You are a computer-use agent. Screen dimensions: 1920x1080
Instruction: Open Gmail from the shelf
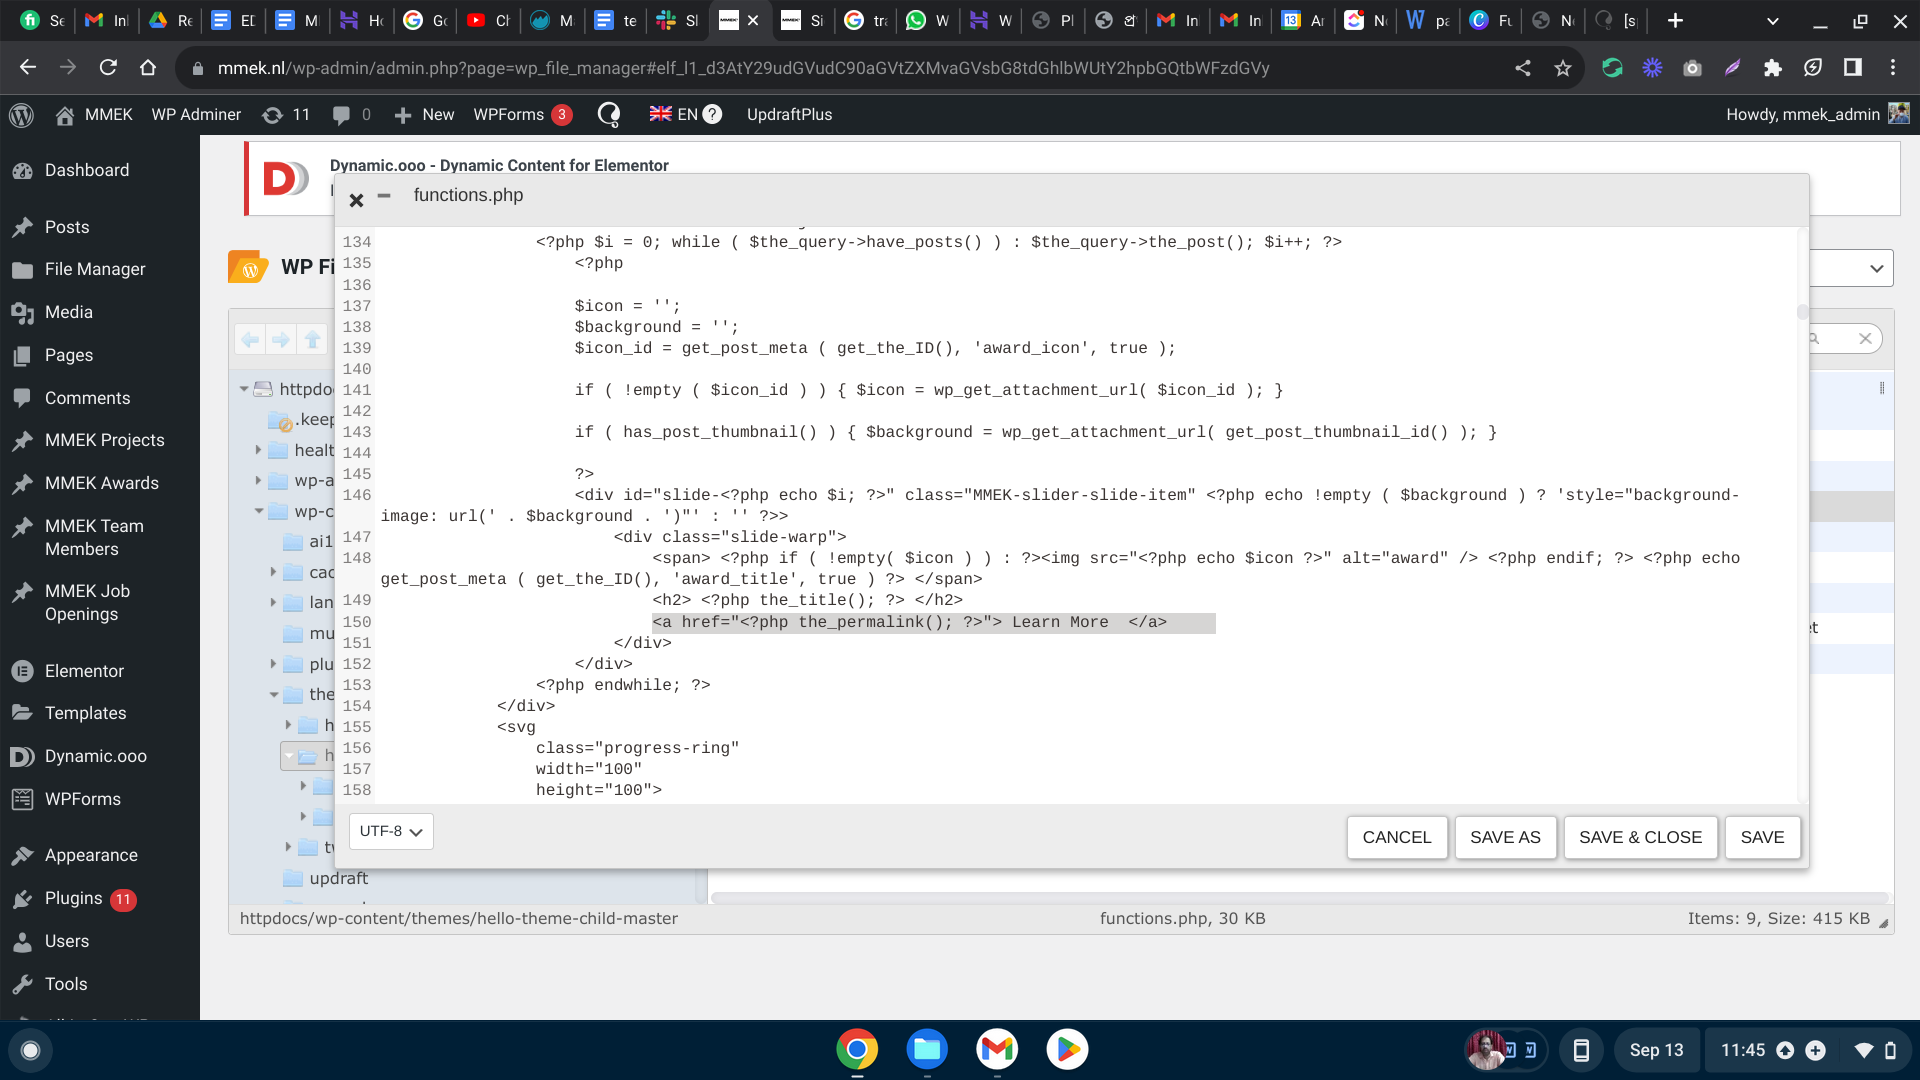(x=997, y=1049)
